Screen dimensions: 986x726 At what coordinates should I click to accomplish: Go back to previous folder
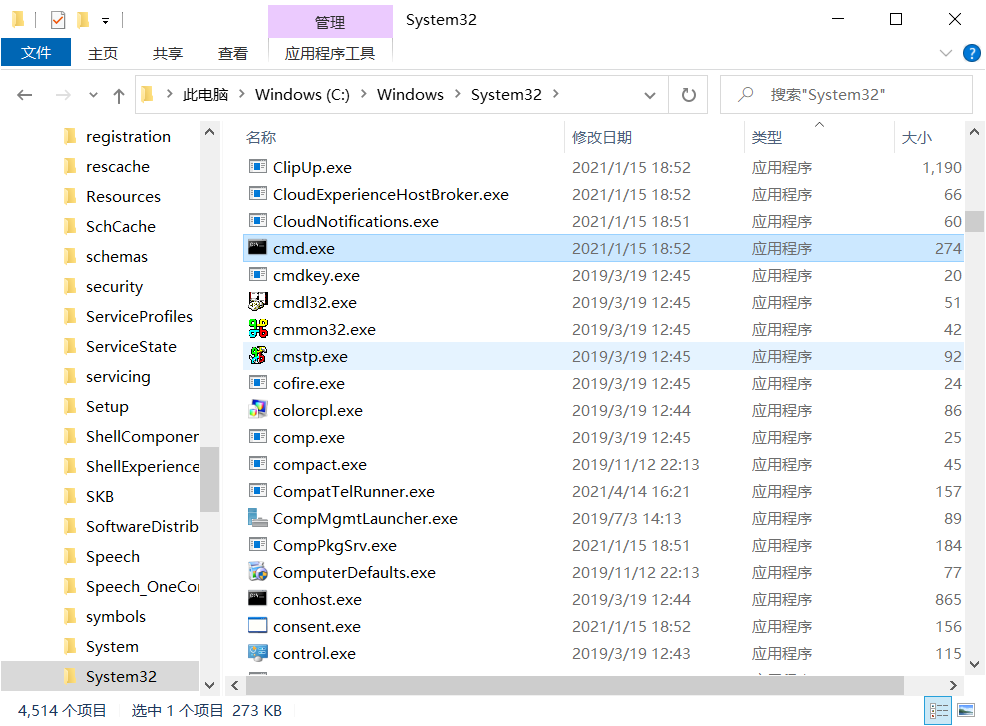[x=25, y=95]
